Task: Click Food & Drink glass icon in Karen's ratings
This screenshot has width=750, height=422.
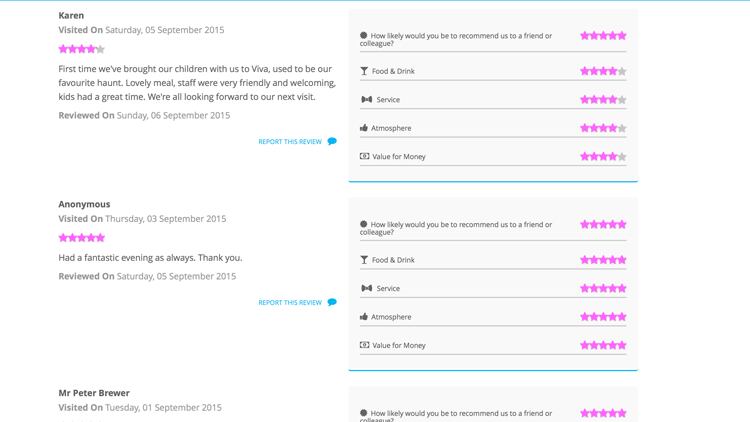Action: [364, 71]
